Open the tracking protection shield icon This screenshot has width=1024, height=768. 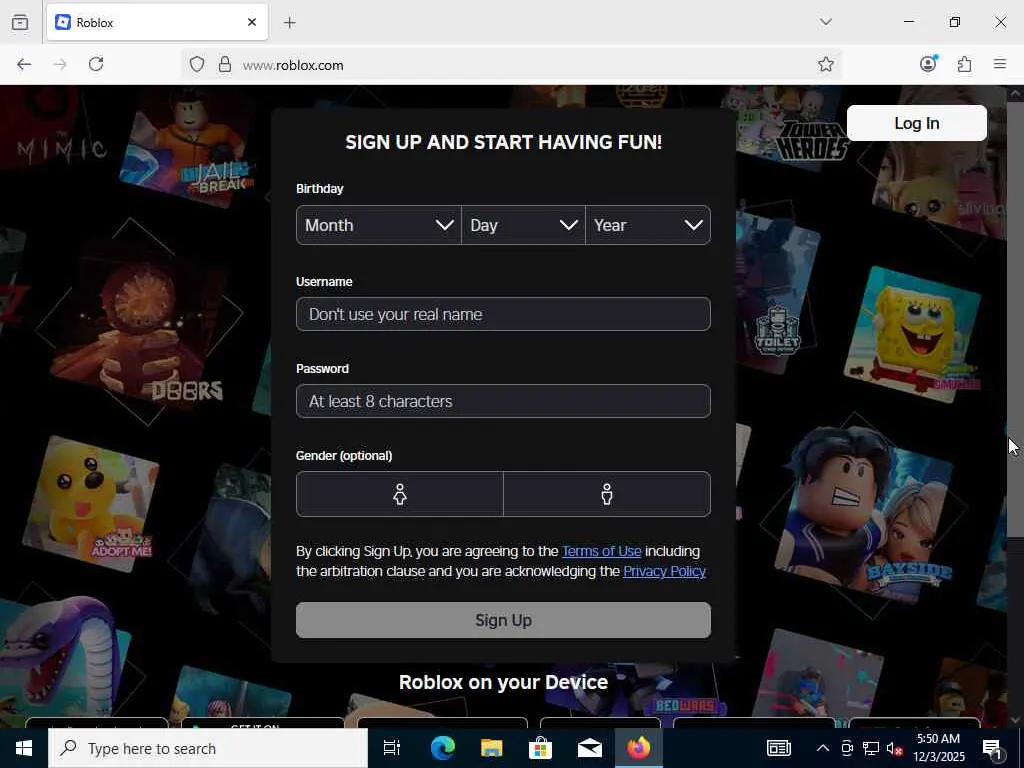point(197,65)
